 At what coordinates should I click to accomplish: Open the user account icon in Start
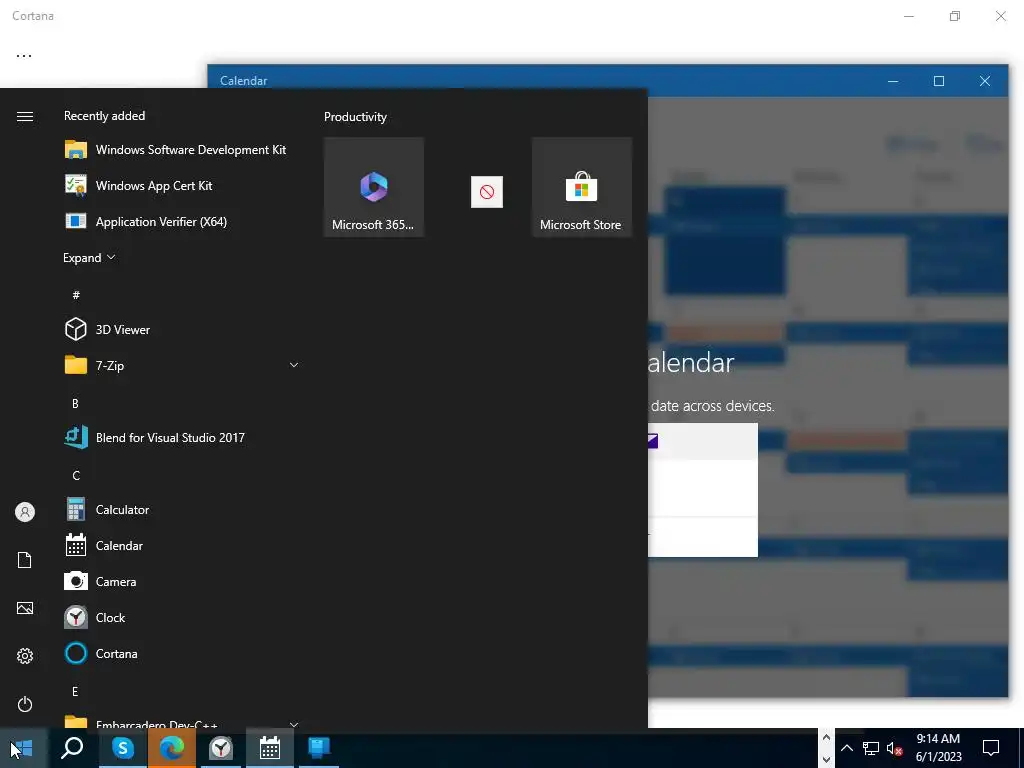pos(25,512)
